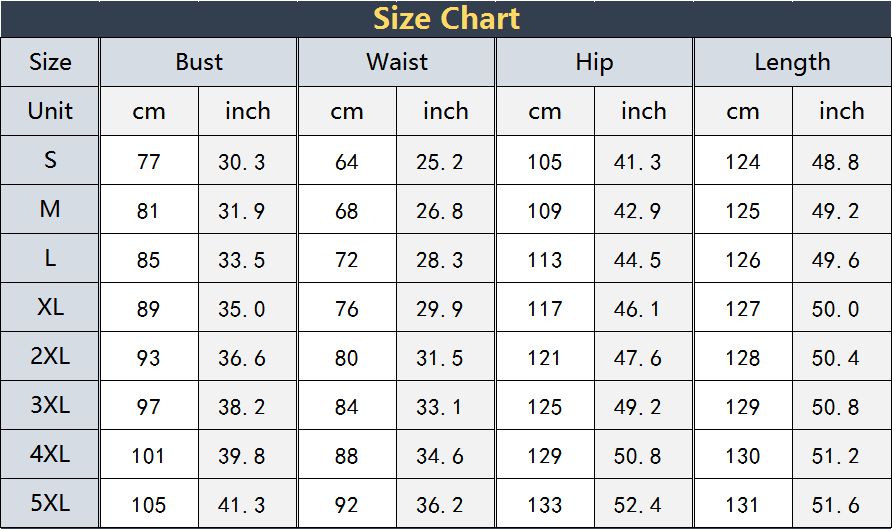The height and width of the screenshot is (529, 892).
Task: Click the XL size row label
Action: pos(50,307)
